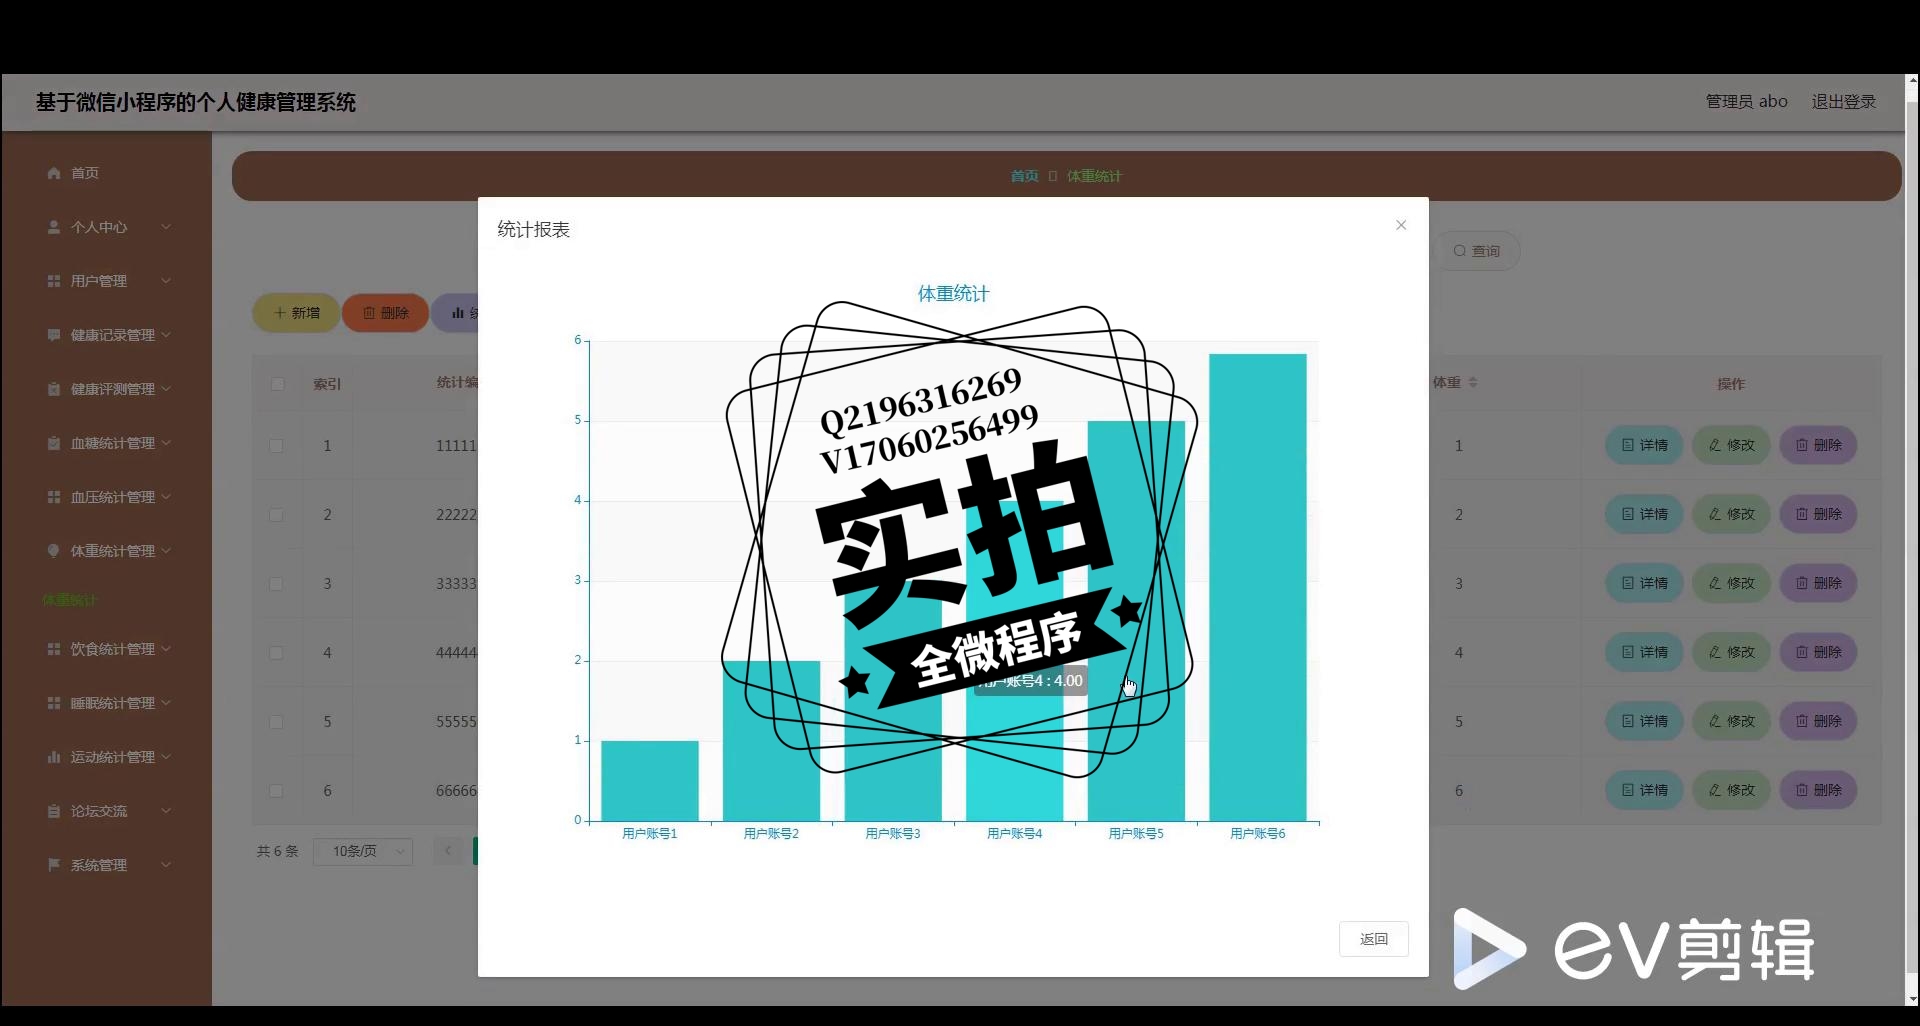Viewport: 1920px width, 1026px height.
Task: Click 修改 for row with 体重 2
Action: pyautogui.click(x=1731, y=514)
